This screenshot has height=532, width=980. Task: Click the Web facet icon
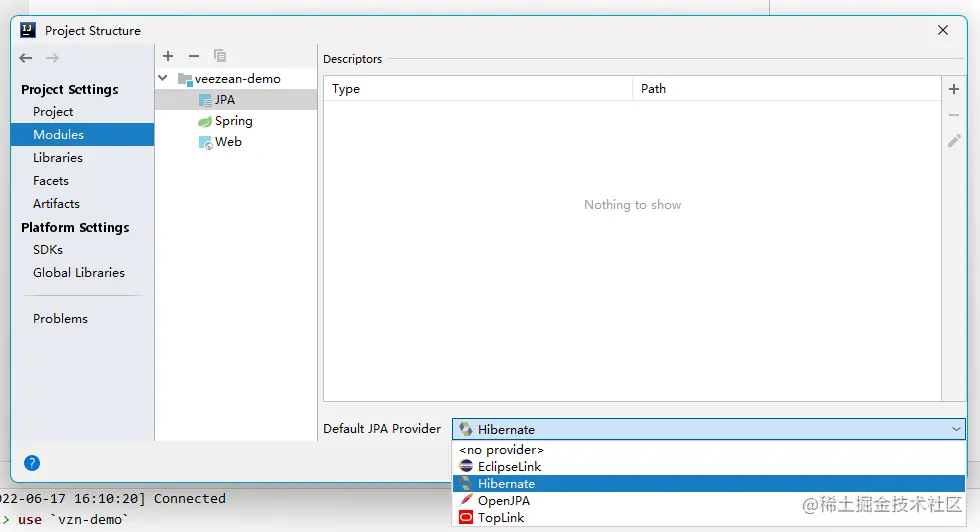coord(206,143)
